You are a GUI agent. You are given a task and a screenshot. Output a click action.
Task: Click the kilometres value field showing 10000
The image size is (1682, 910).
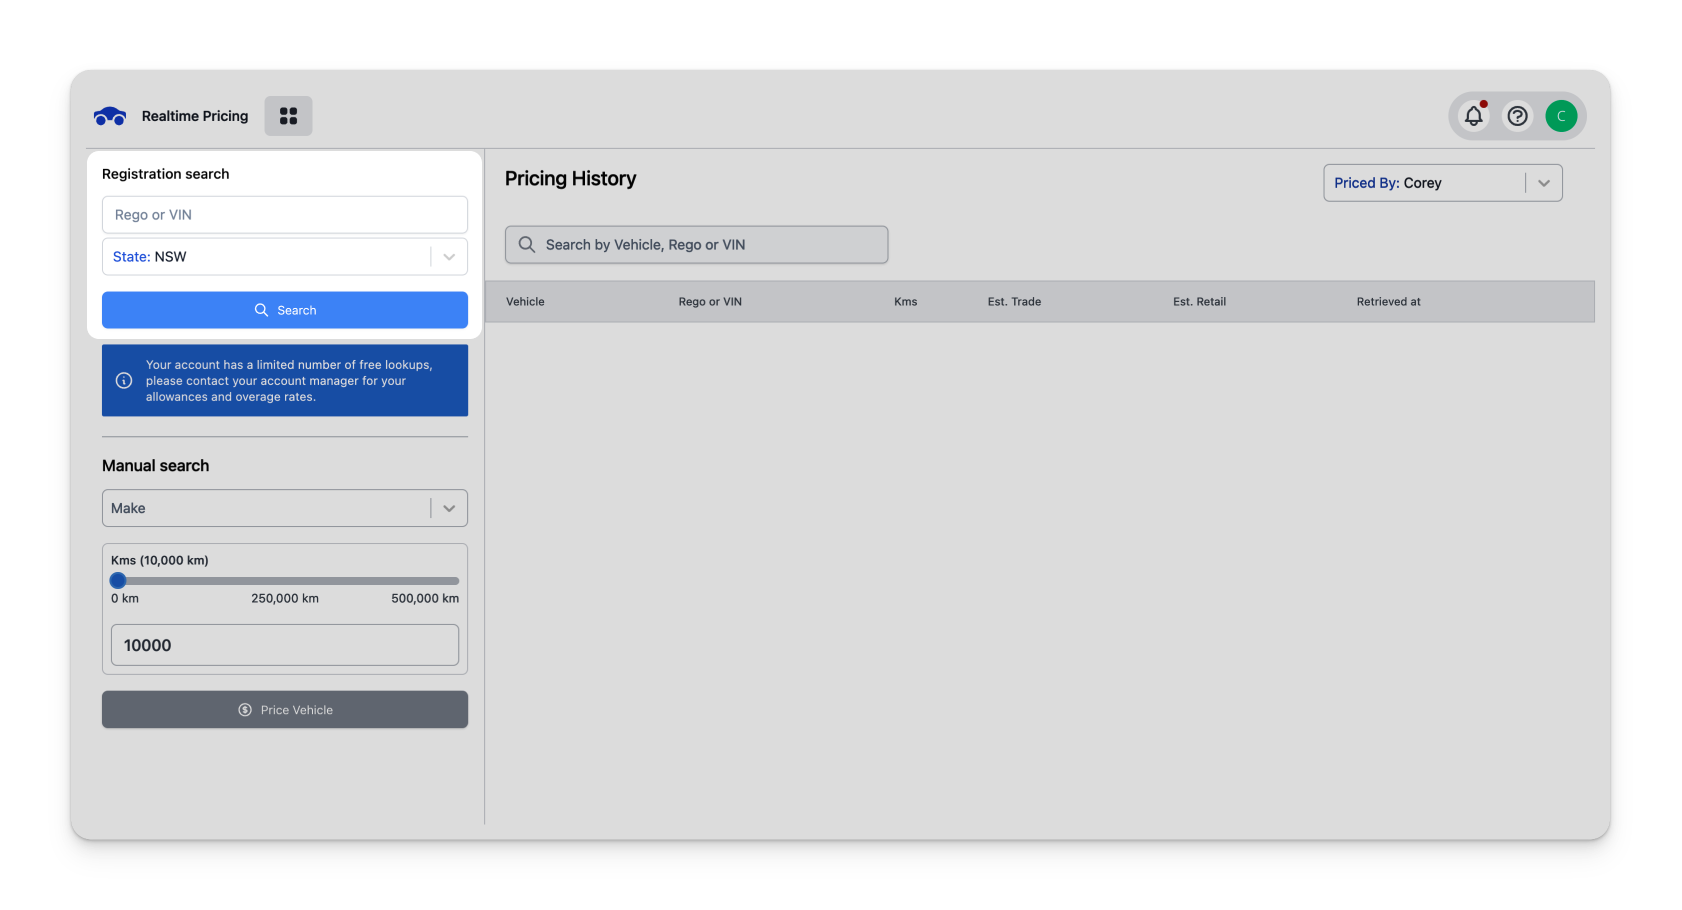pyautogui.click(x=285, y=645)
